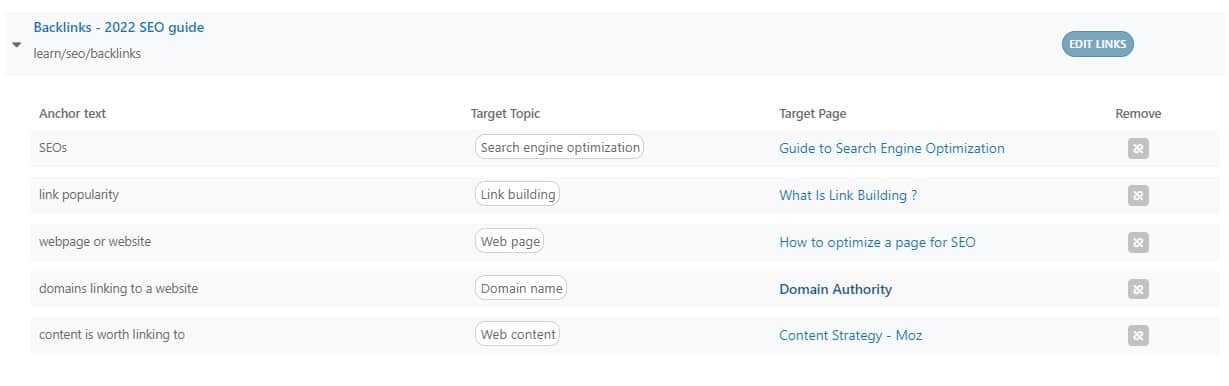Click the Target Topic column header
This screenshot has width=1229, height=386.
[505, 114]
